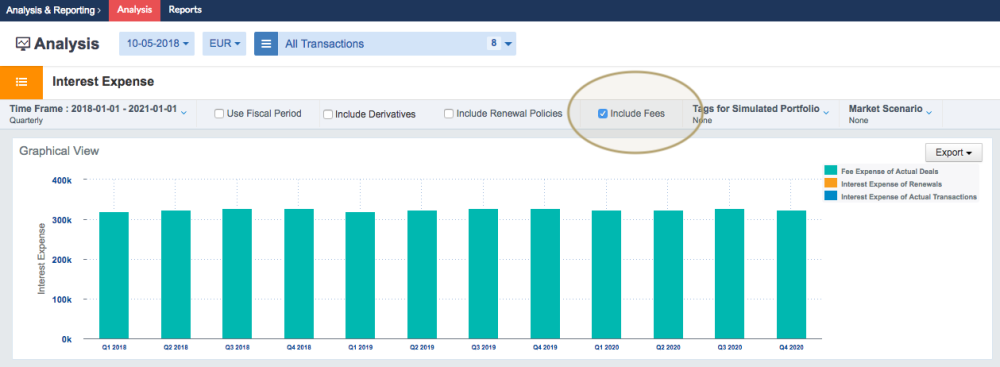
Task: Toggle Interest Expense of Renewals legend
Action: (882, 184)
